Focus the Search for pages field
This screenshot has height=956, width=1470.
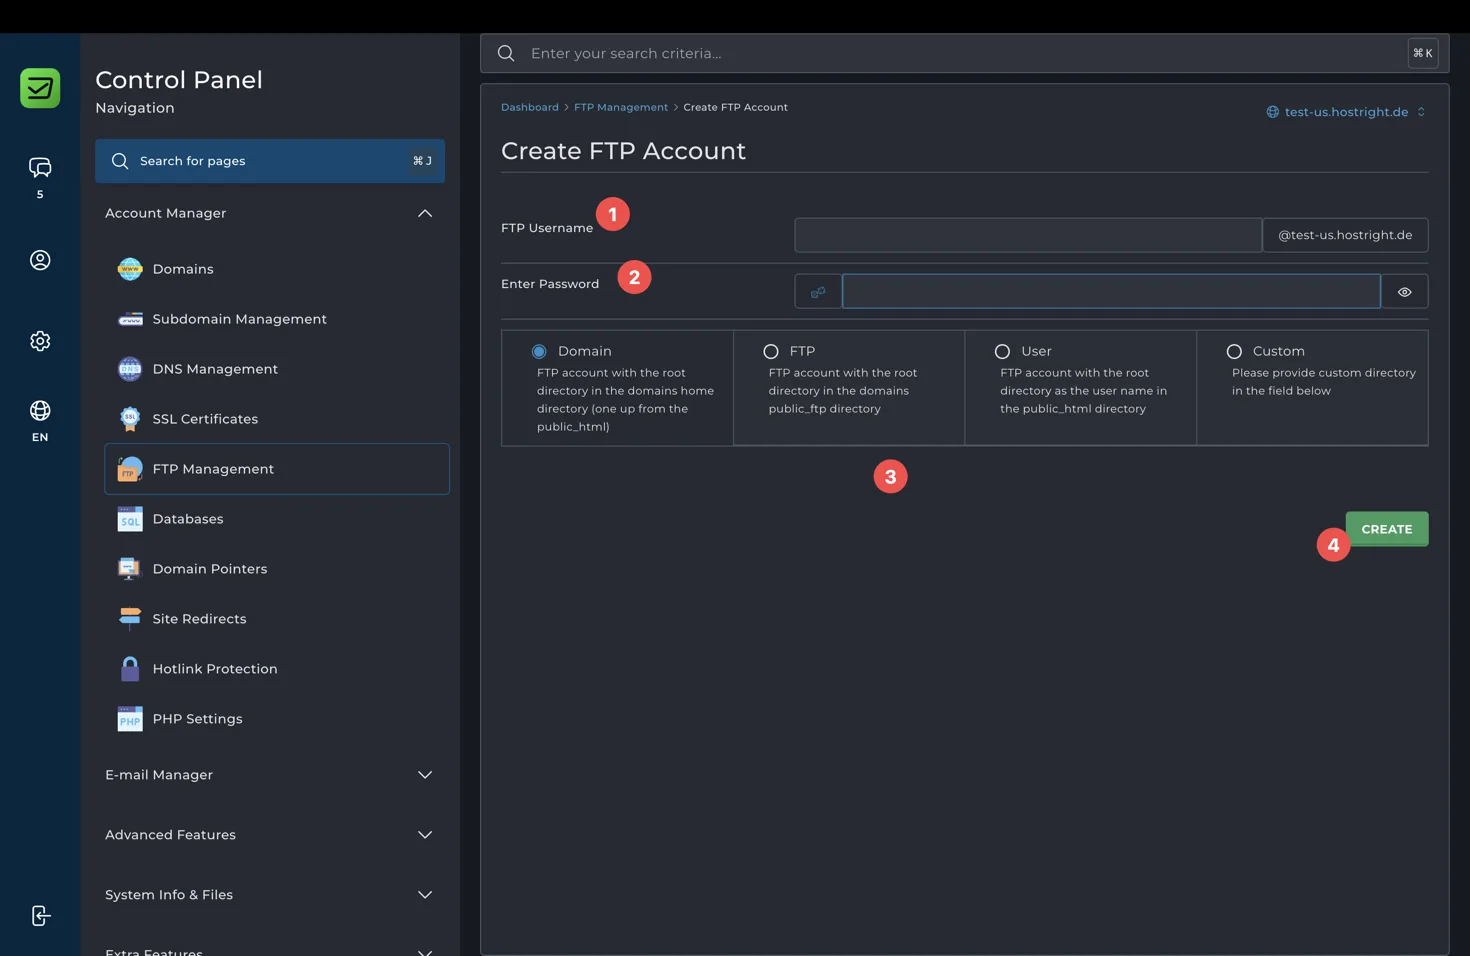click(x=270, y=161)
